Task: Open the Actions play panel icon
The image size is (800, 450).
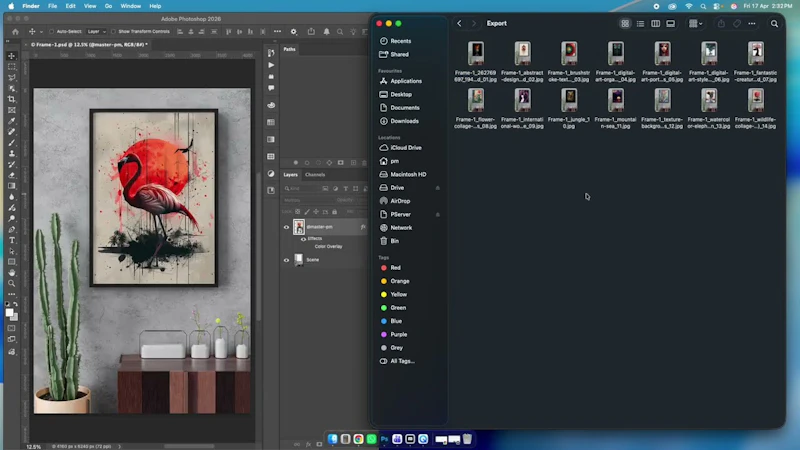Action: (x=271, y=65)
